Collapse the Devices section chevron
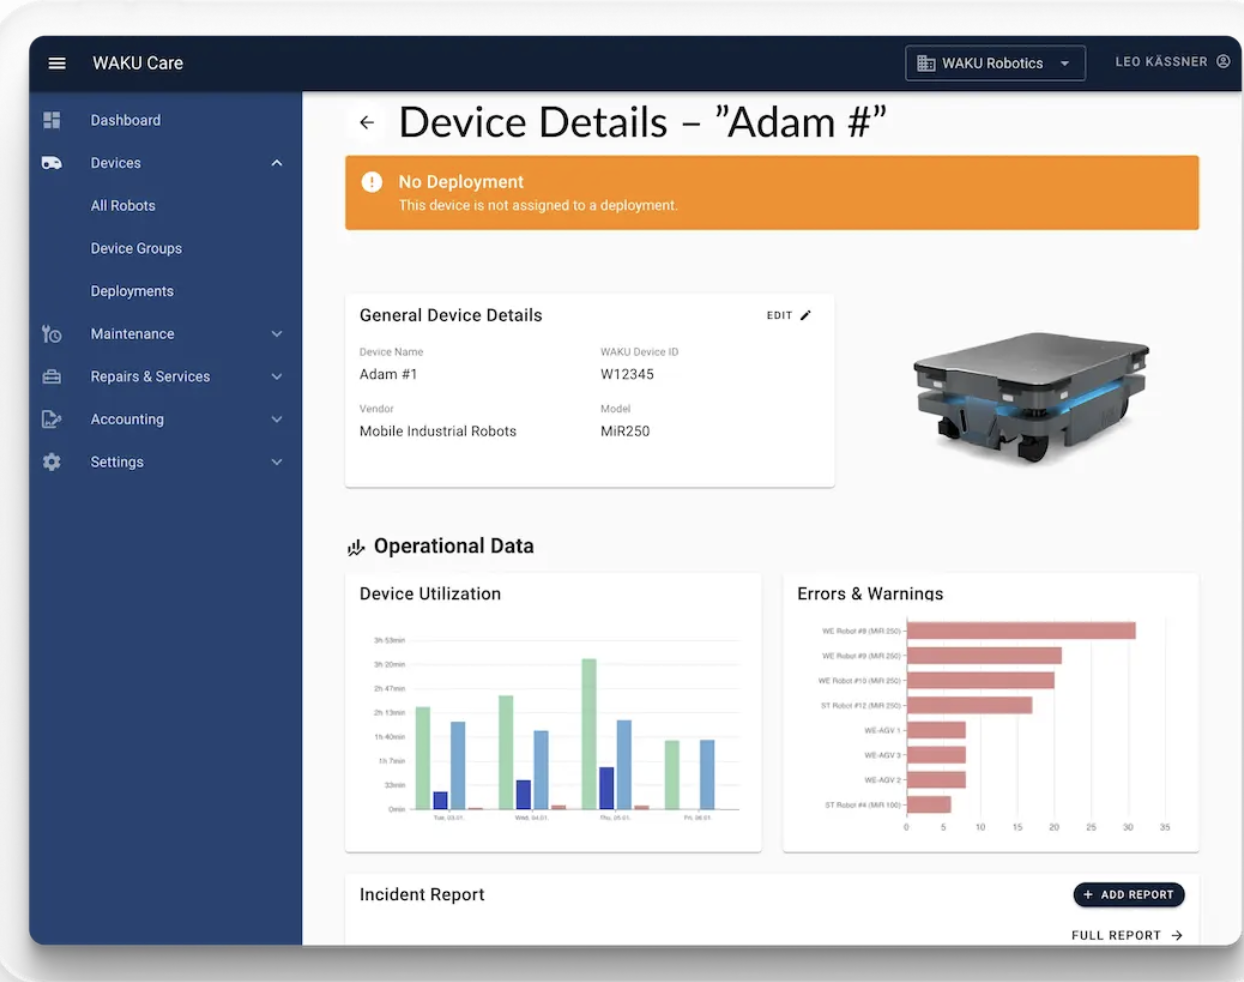 (277, 163)
